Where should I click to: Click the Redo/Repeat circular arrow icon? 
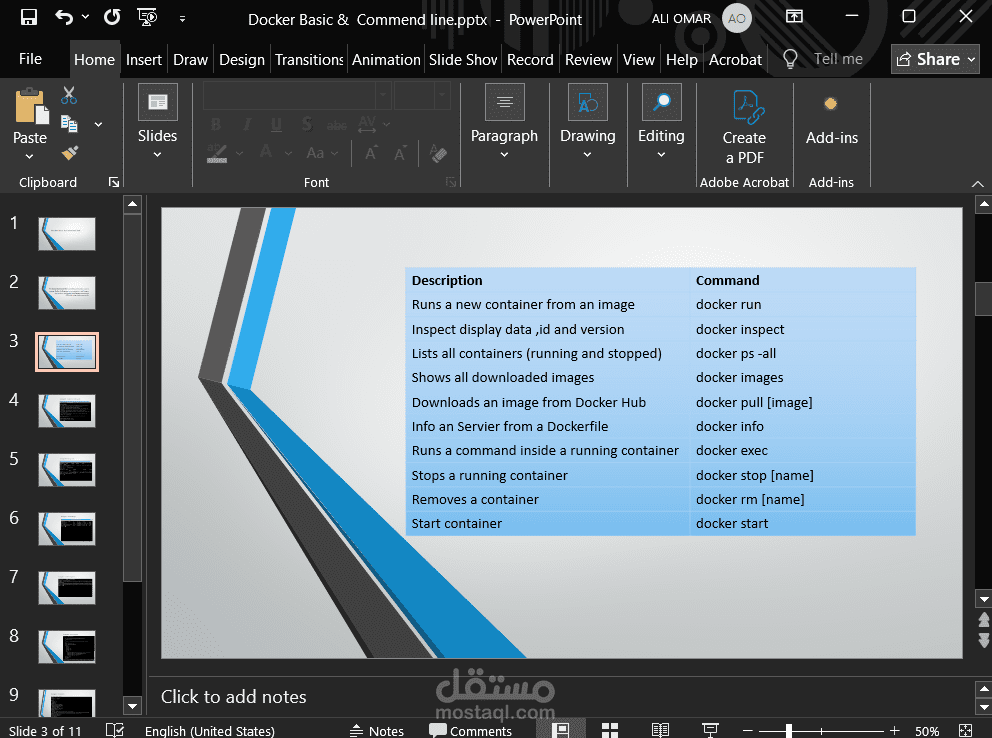click(112, 18)
